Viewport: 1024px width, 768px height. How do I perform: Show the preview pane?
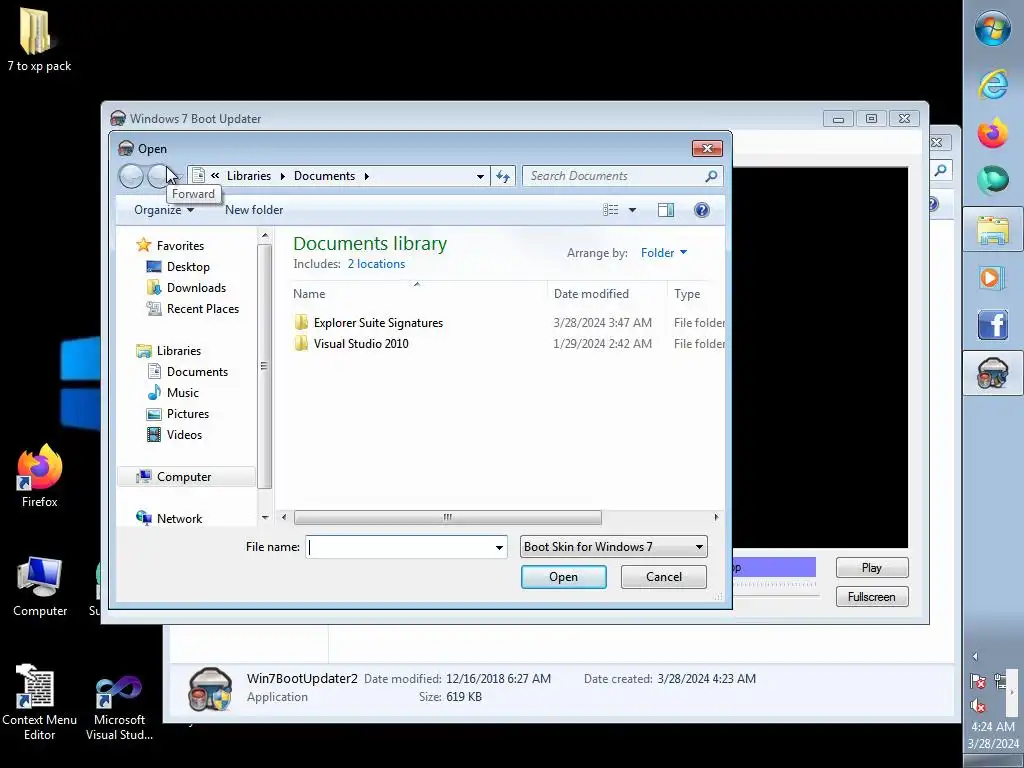pos(665,210)
